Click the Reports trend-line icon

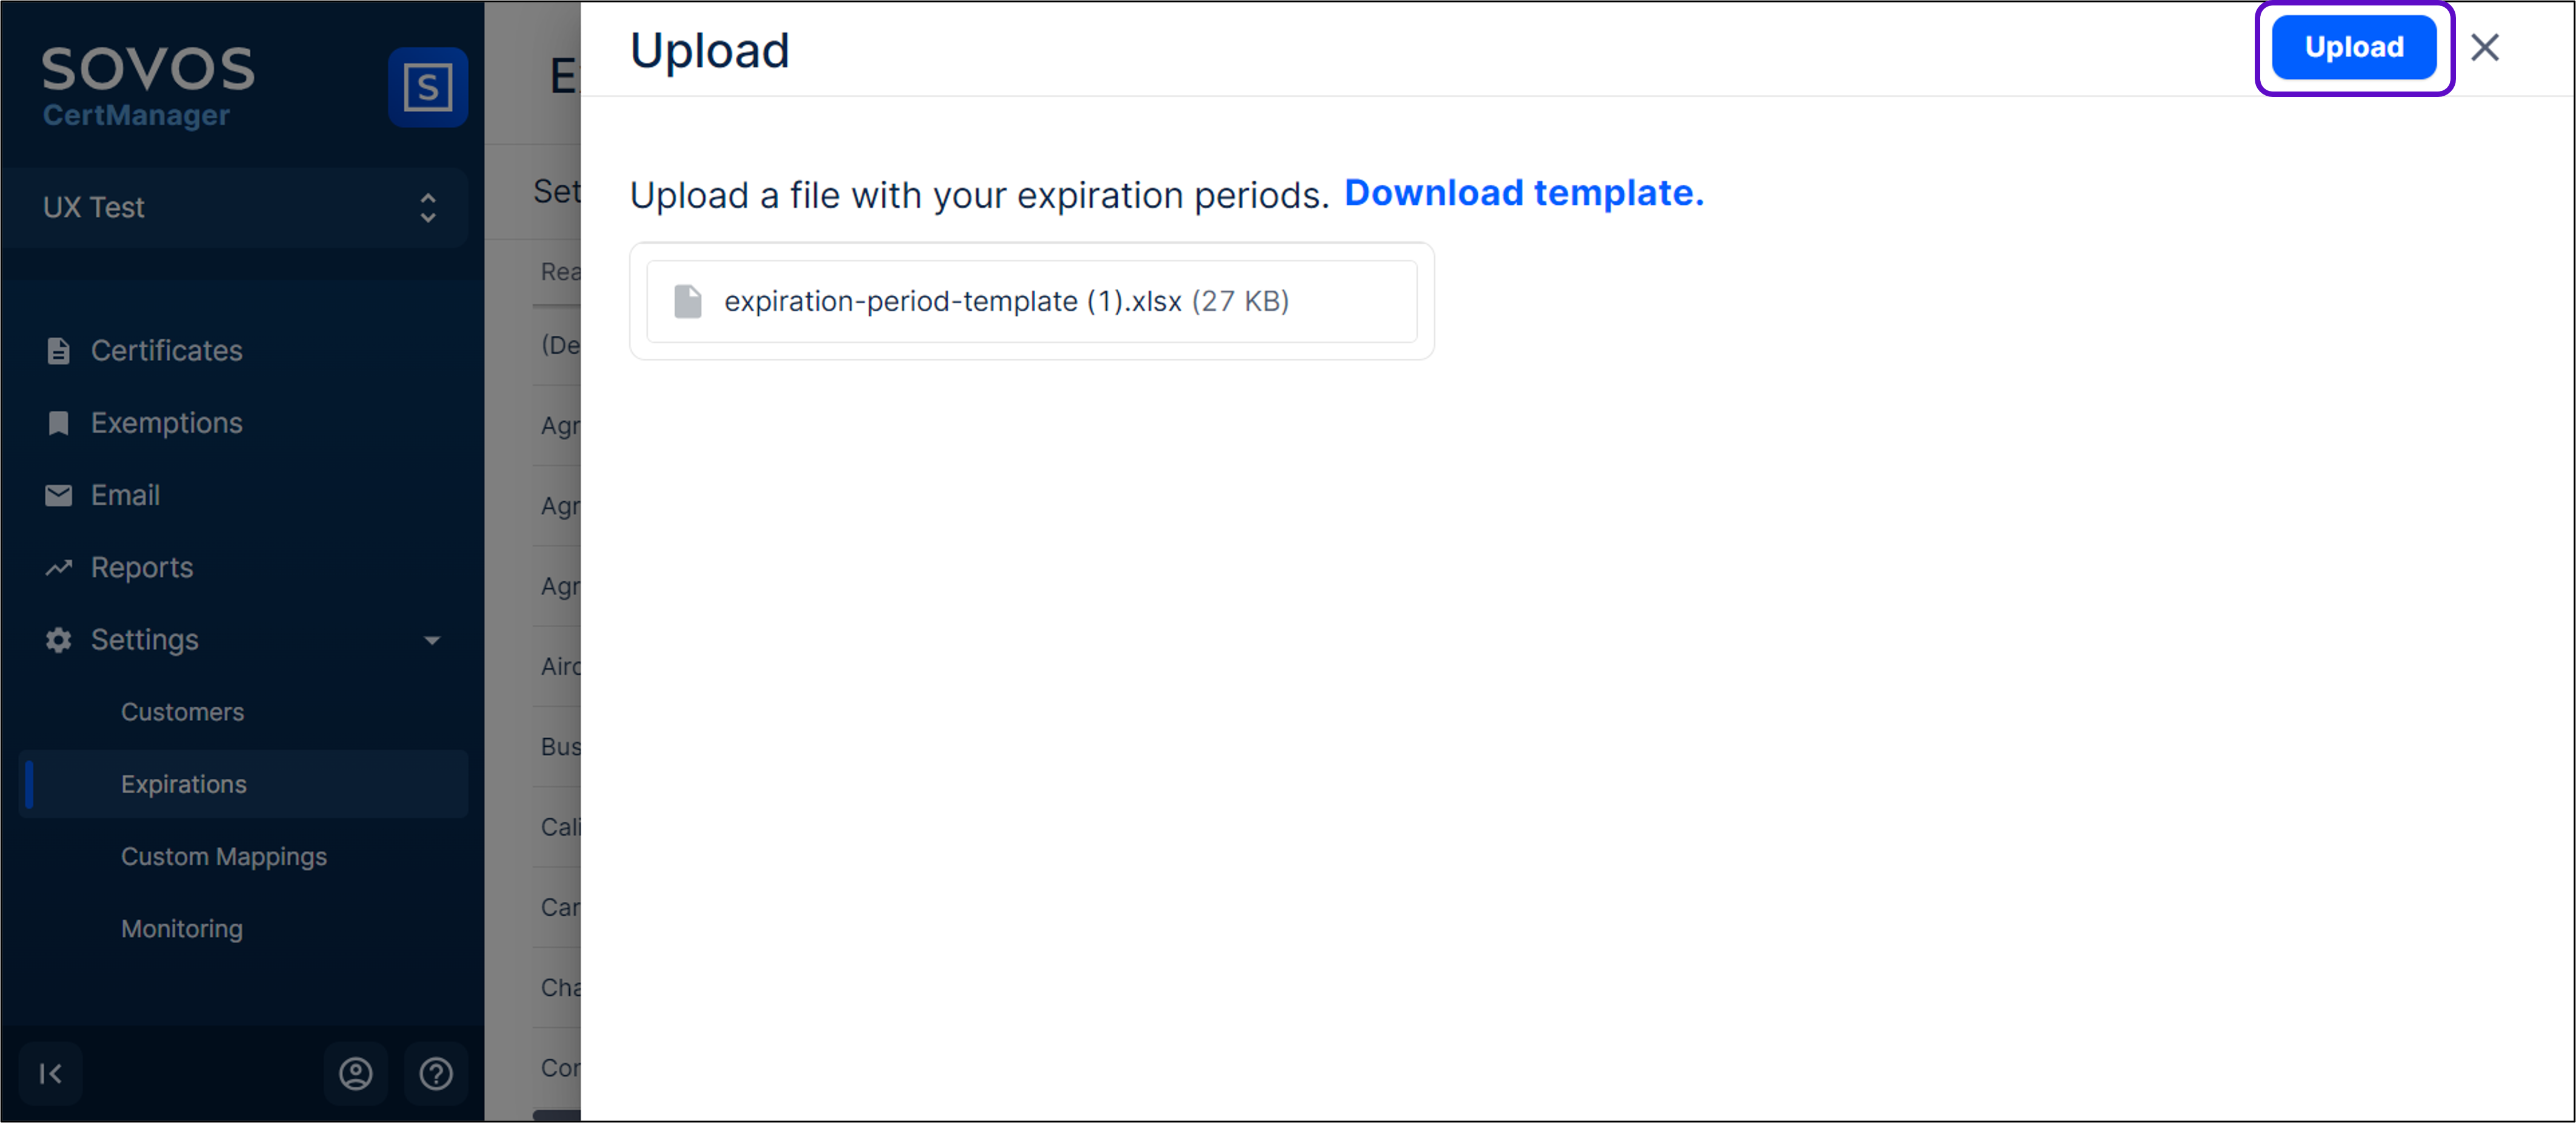[x=58, y=568]
